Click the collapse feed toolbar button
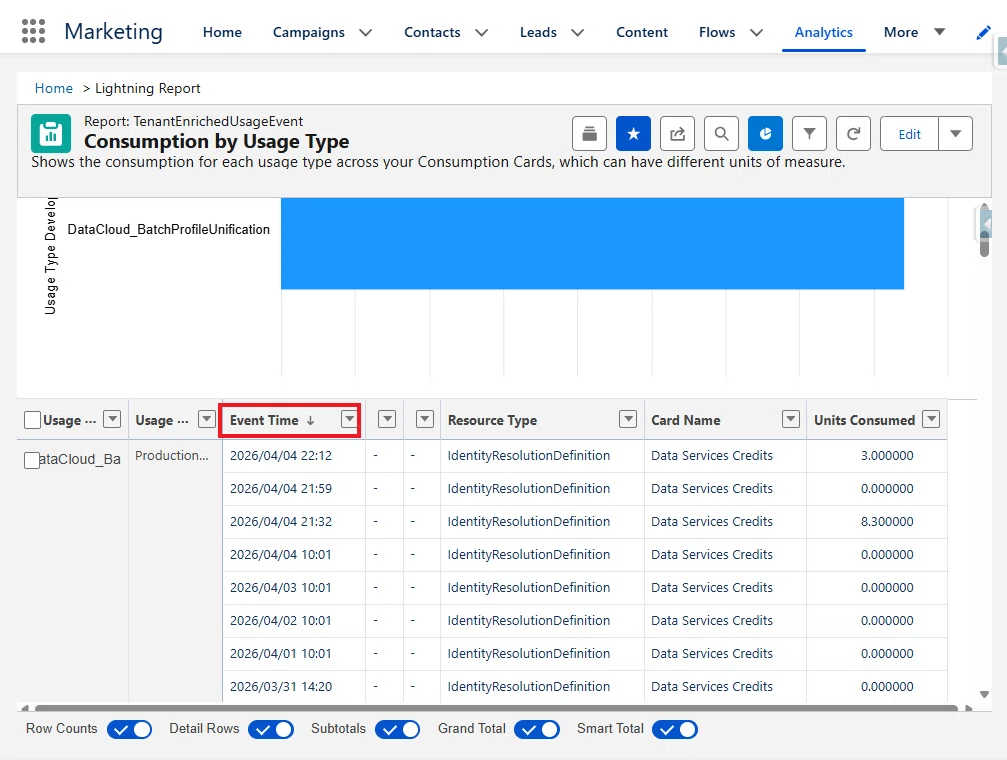The width and height of the screenshot is (1007, 760). [589, 134]
